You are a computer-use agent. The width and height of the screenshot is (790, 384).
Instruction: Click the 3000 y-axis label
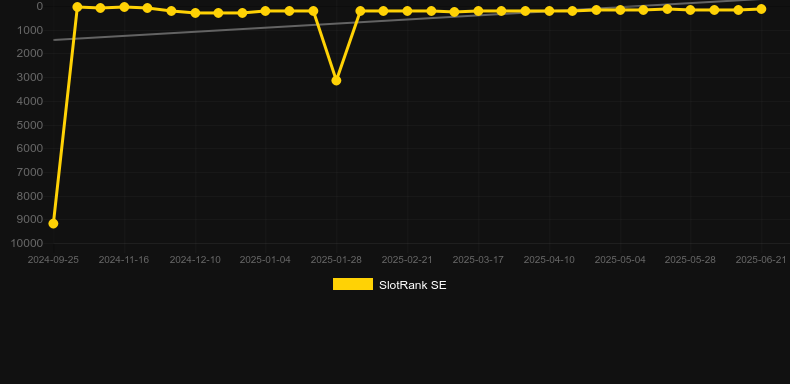coord(30,77)
